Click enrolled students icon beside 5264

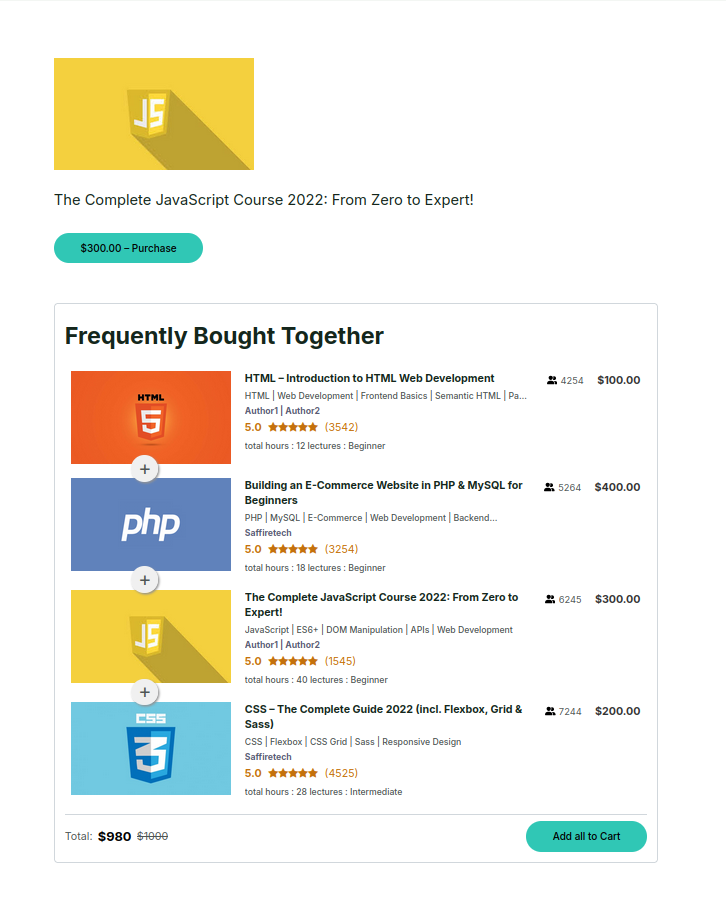(x=549, y=488)
